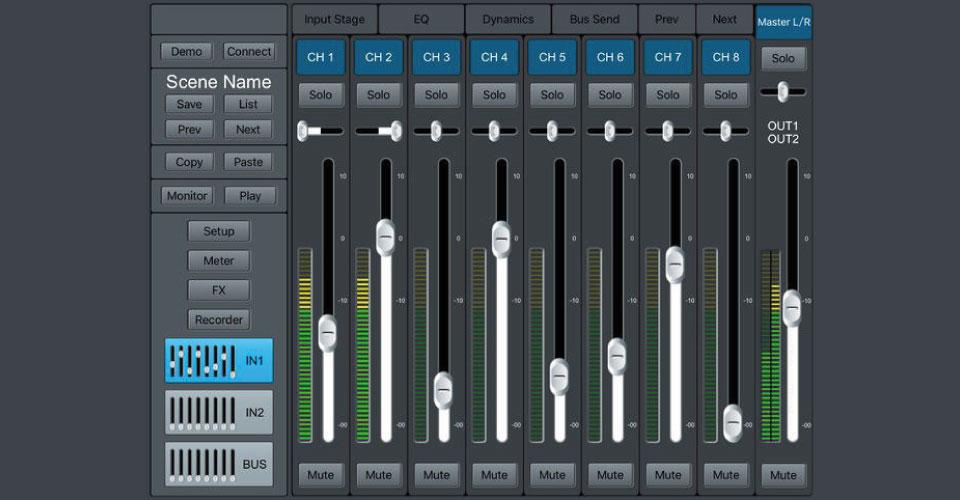Viewport: 960px width, 500px height.
Task: Click the CH 2 volume fader handle
Action: click(387, 237)
